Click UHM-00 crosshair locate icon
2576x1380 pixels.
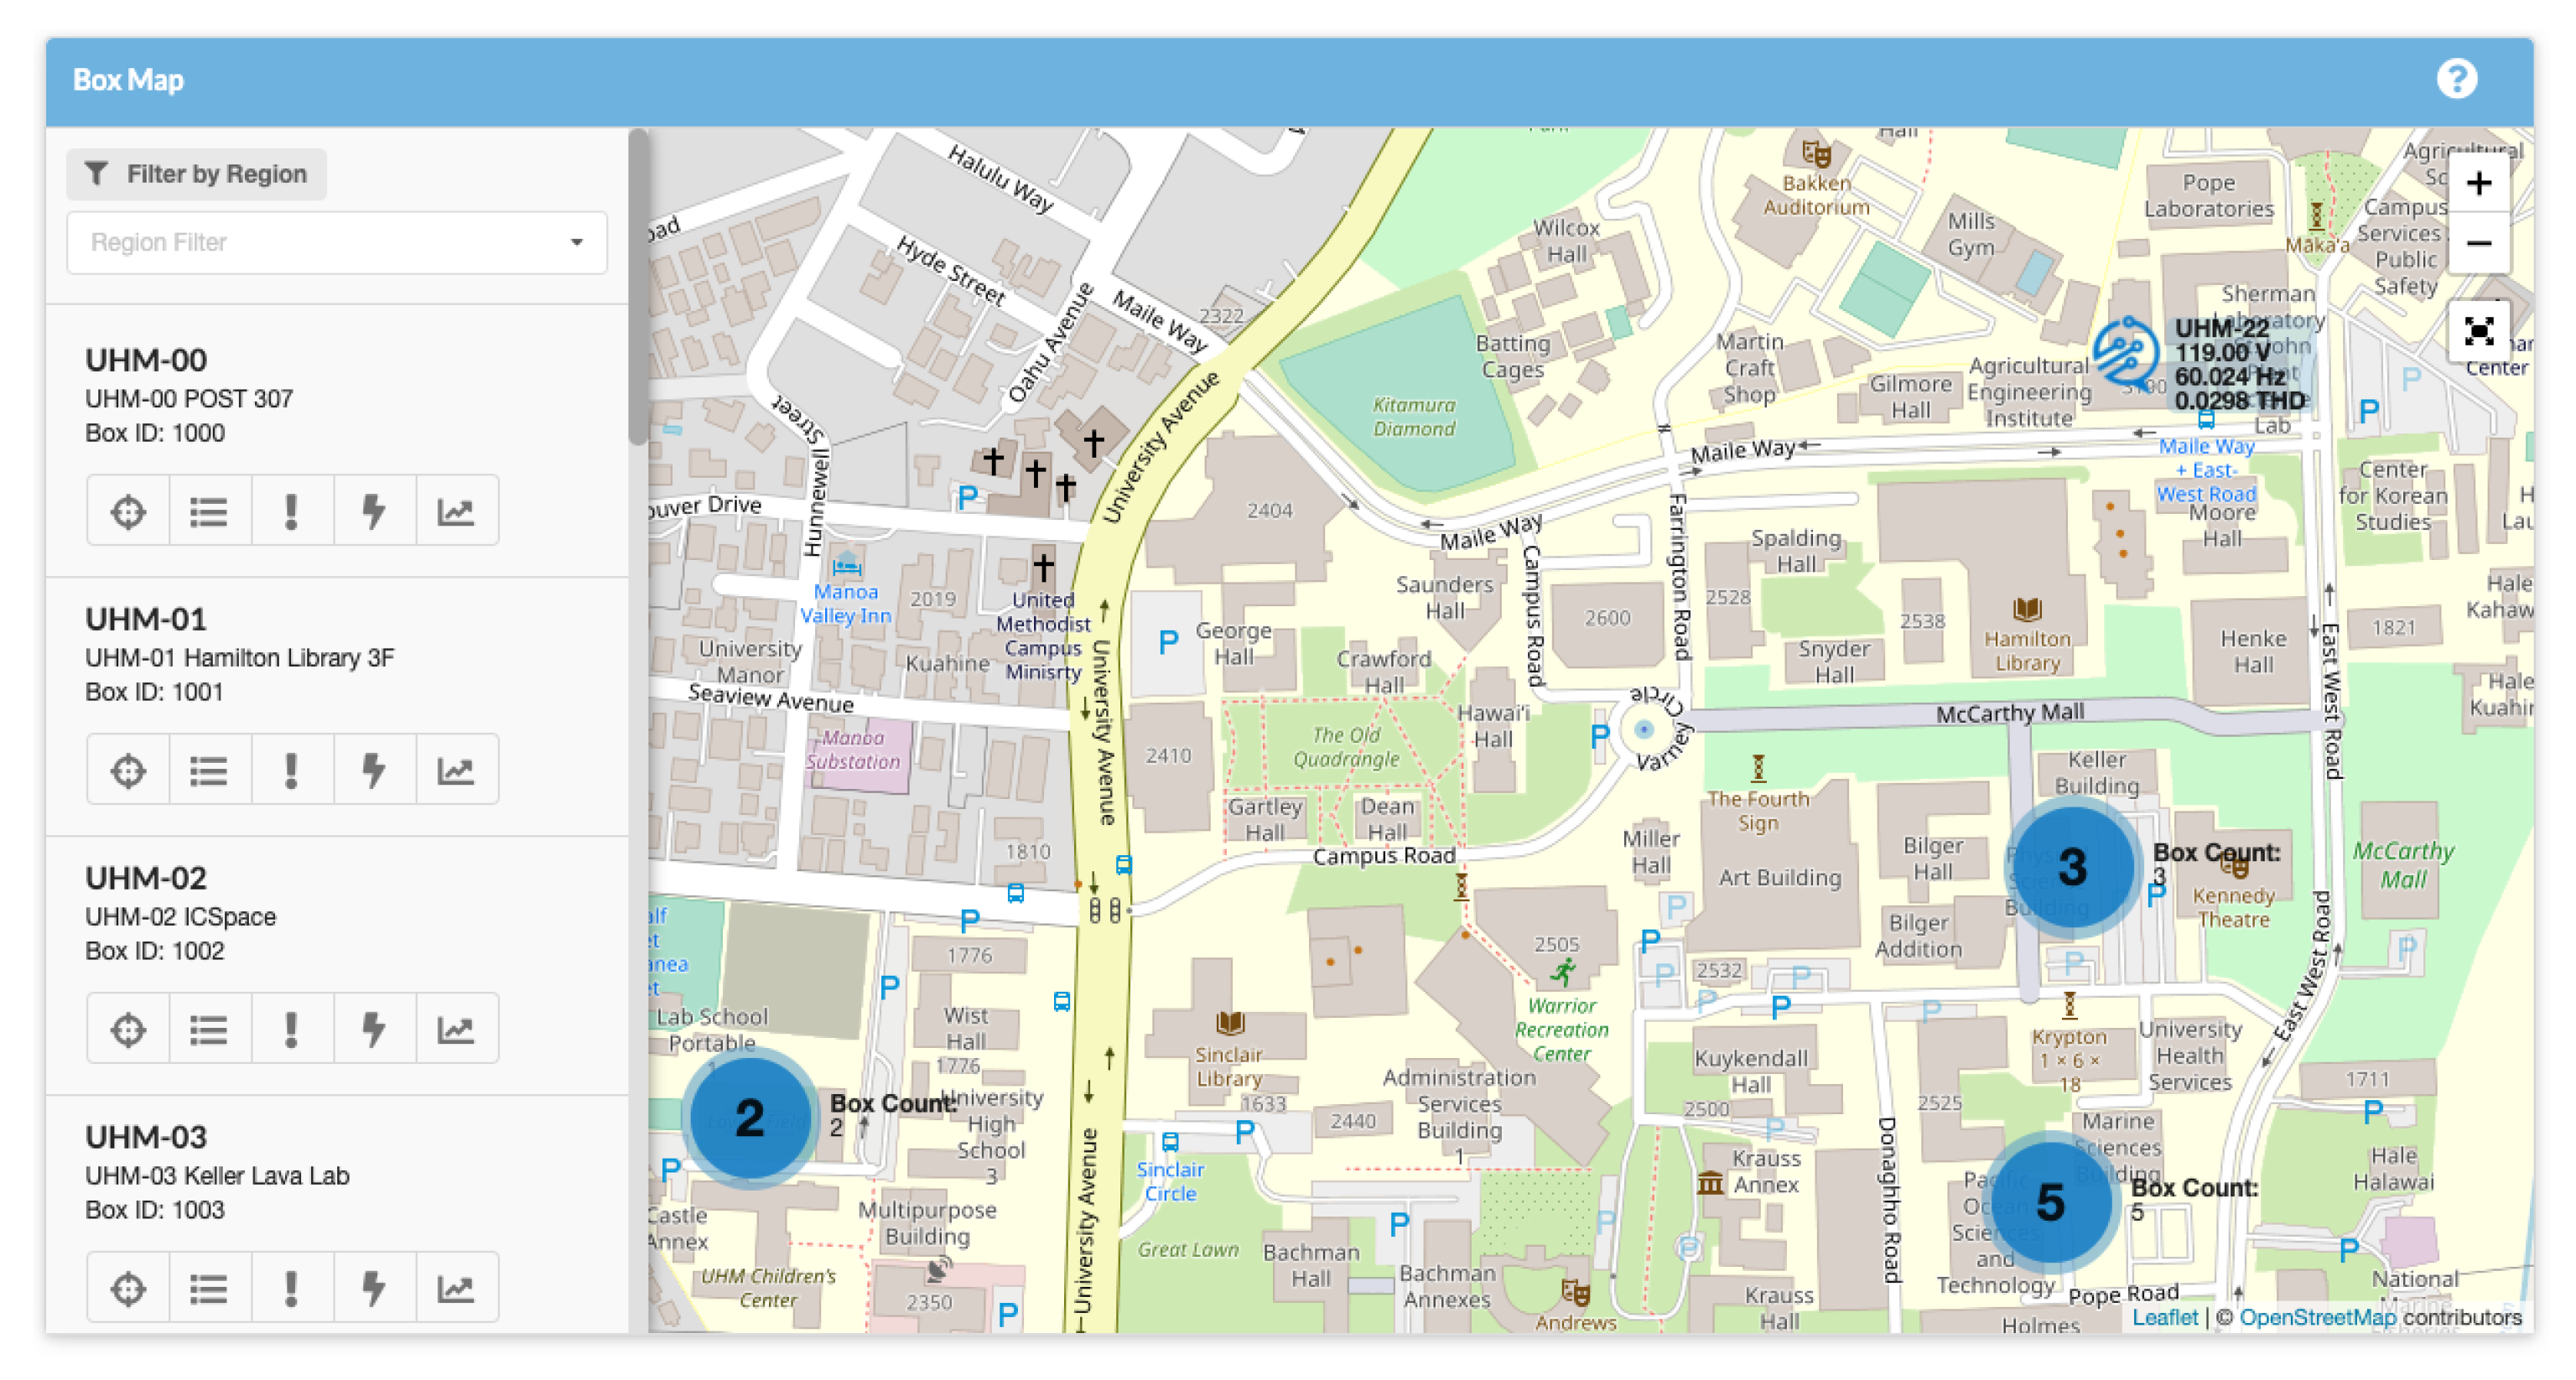click(128, 511)
